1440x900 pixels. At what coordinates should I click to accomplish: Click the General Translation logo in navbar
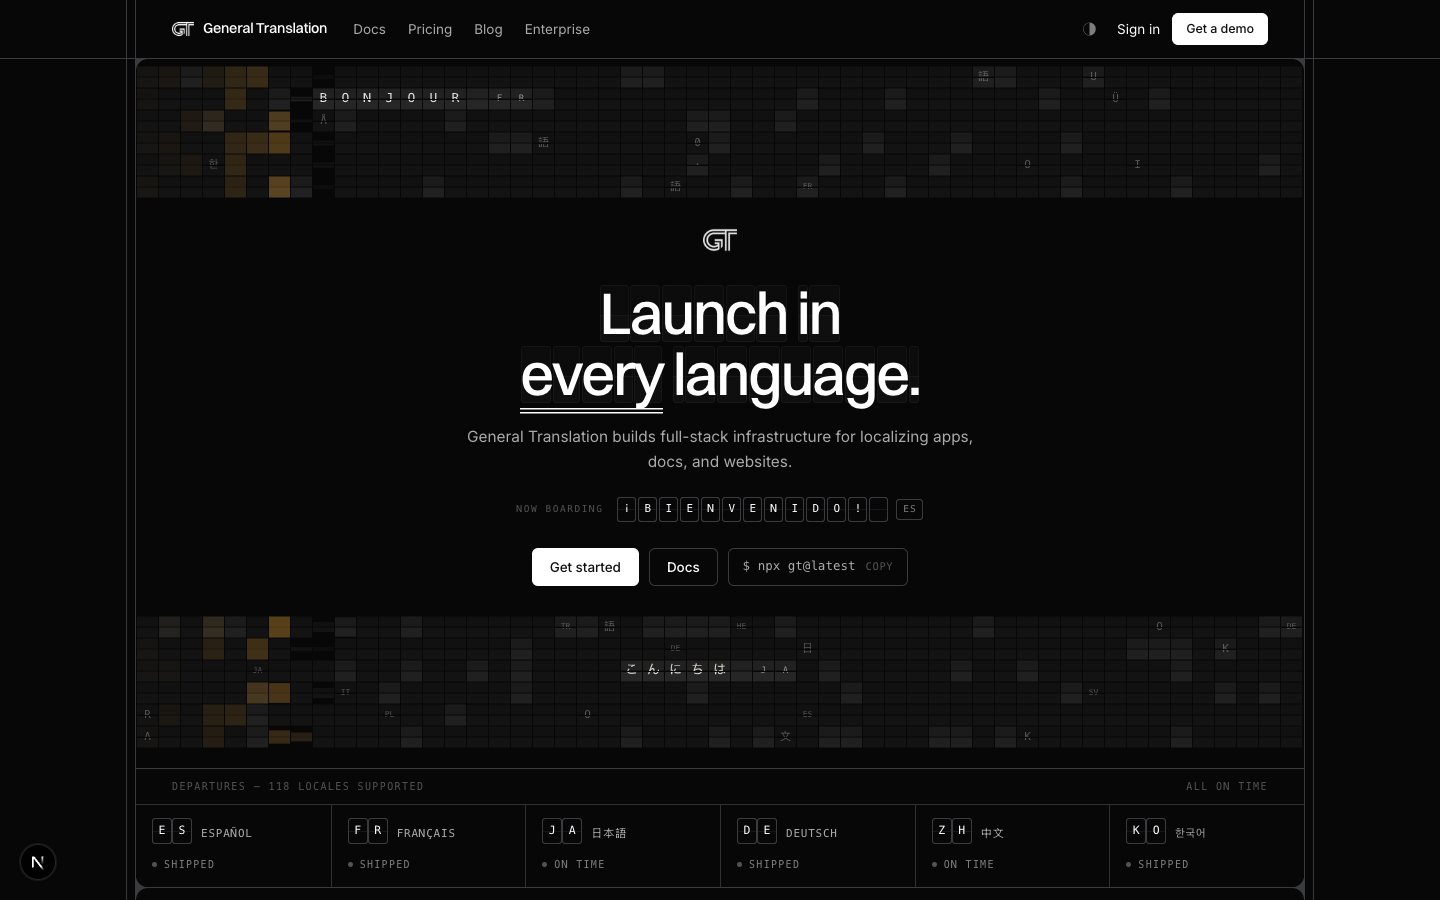(249, 29)
